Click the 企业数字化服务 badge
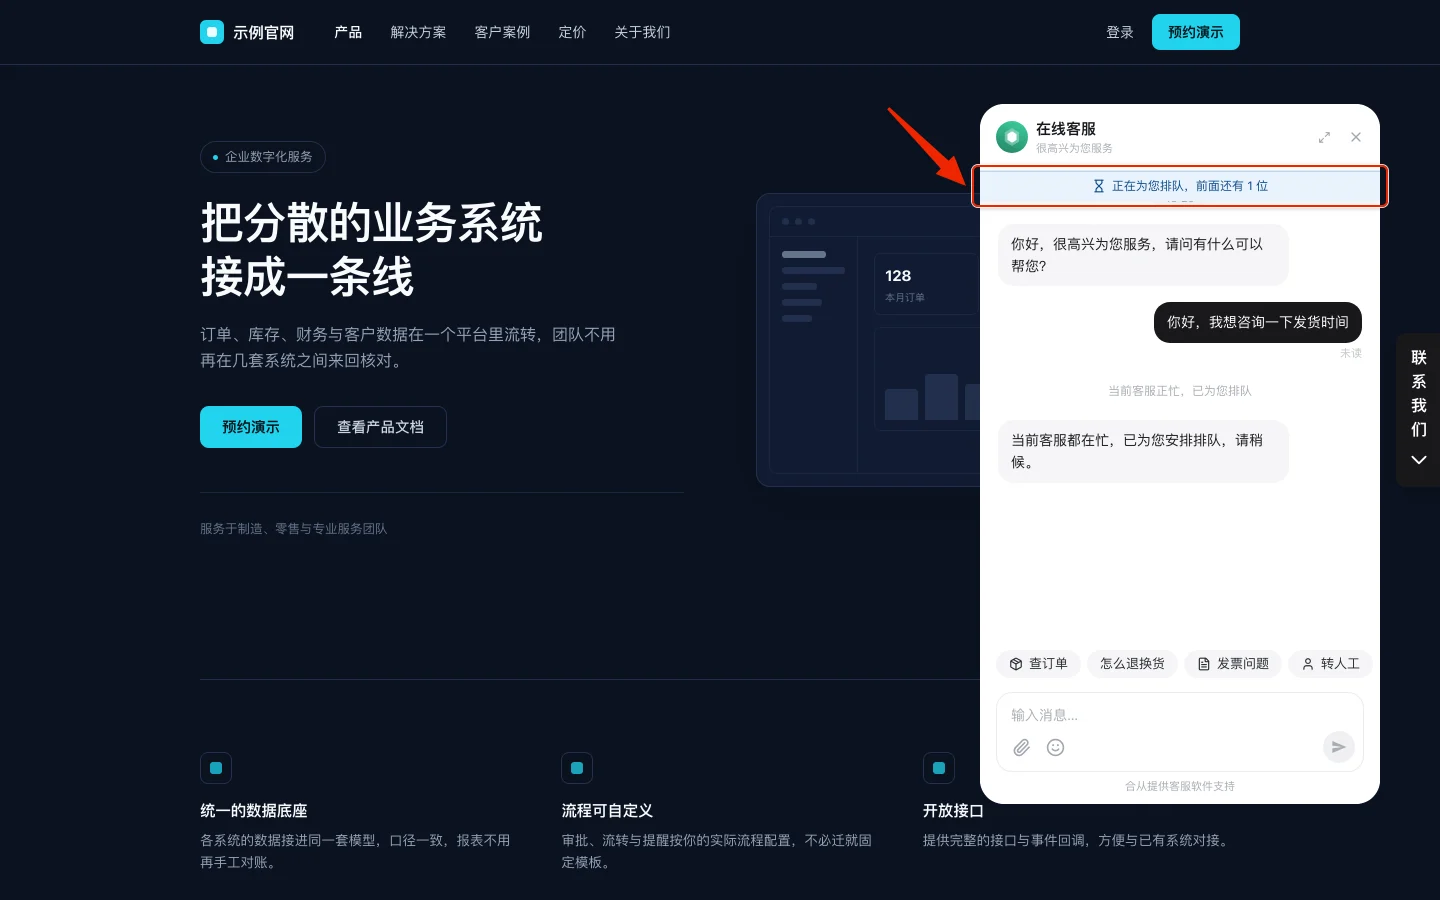Viewport: 1440px width, 900px height. coord(263,157)
